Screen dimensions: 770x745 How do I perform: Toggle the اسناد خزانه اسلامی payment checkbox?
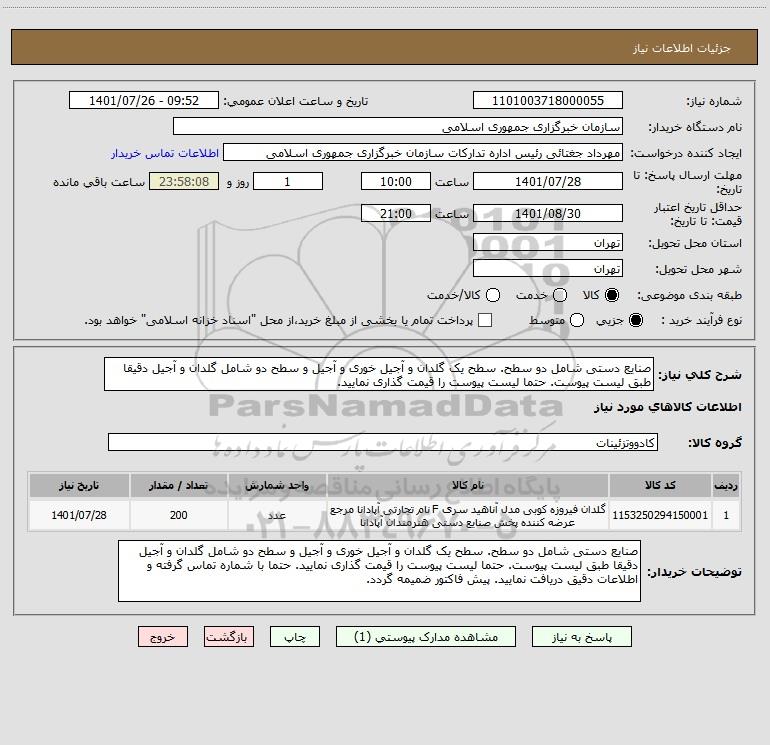point(485,320)
